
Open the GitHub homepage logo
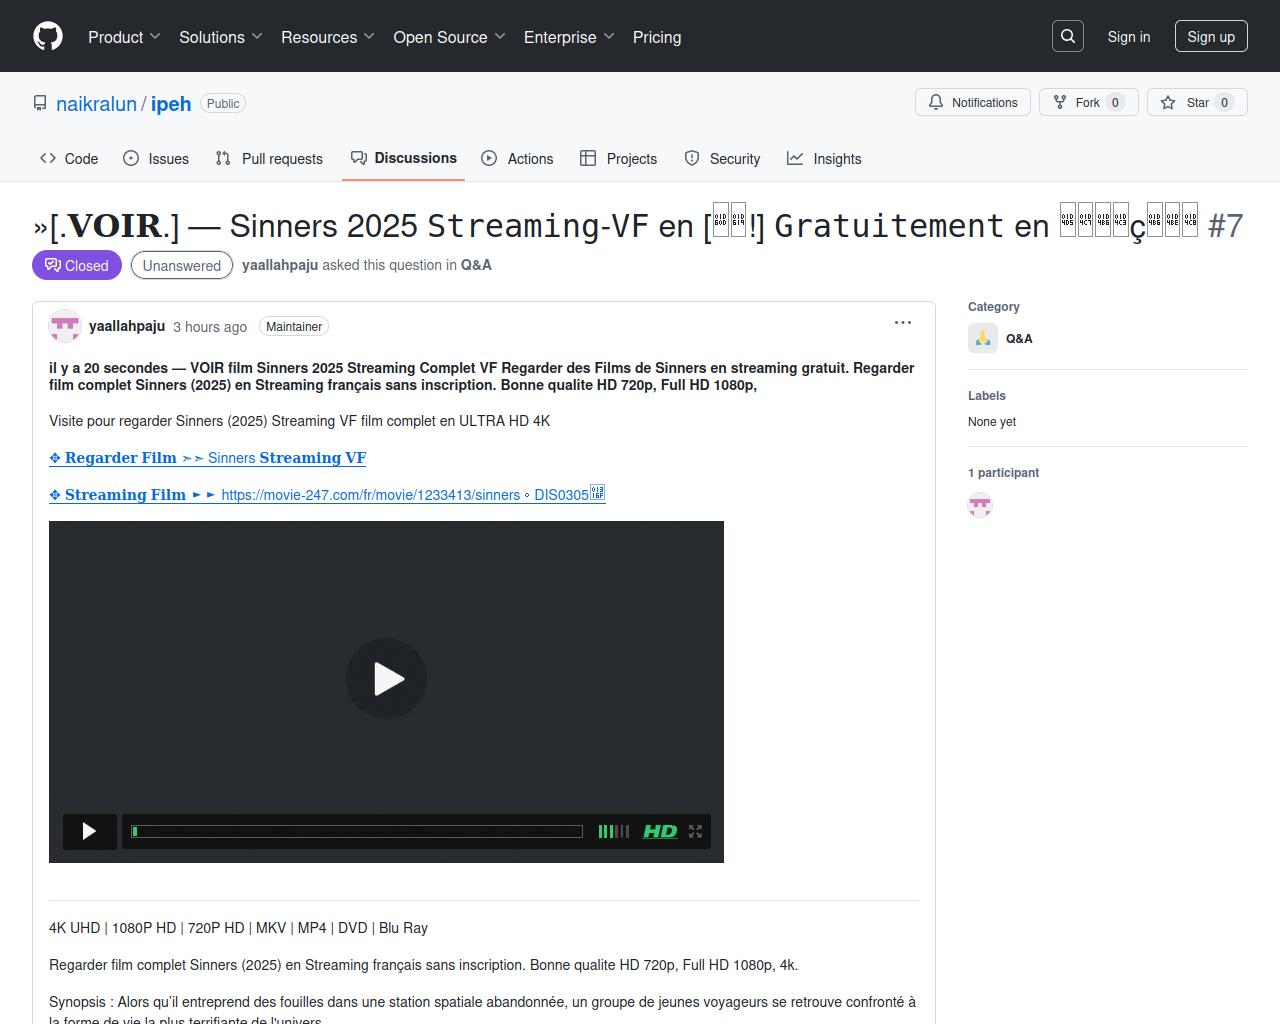(48, 36)
